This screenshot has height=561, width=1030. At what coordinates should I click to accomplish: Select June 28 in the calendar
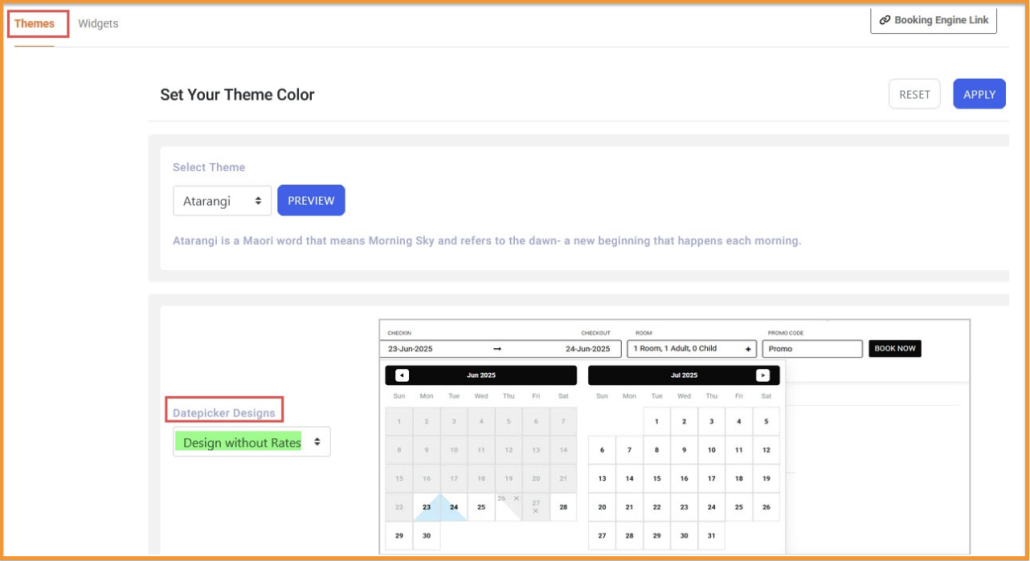[x=563, y=507]
